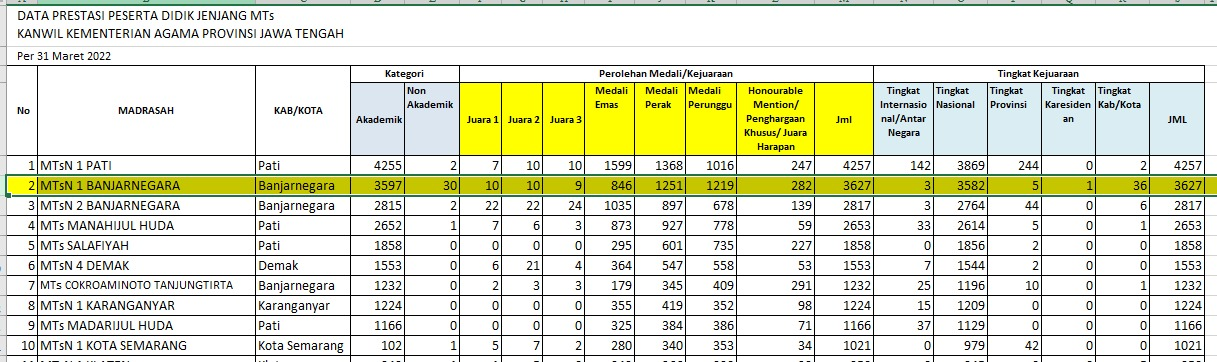
Task: Select Tingkat Nasional value 3869
Action: pyautogui.click(x=959, y=165)
